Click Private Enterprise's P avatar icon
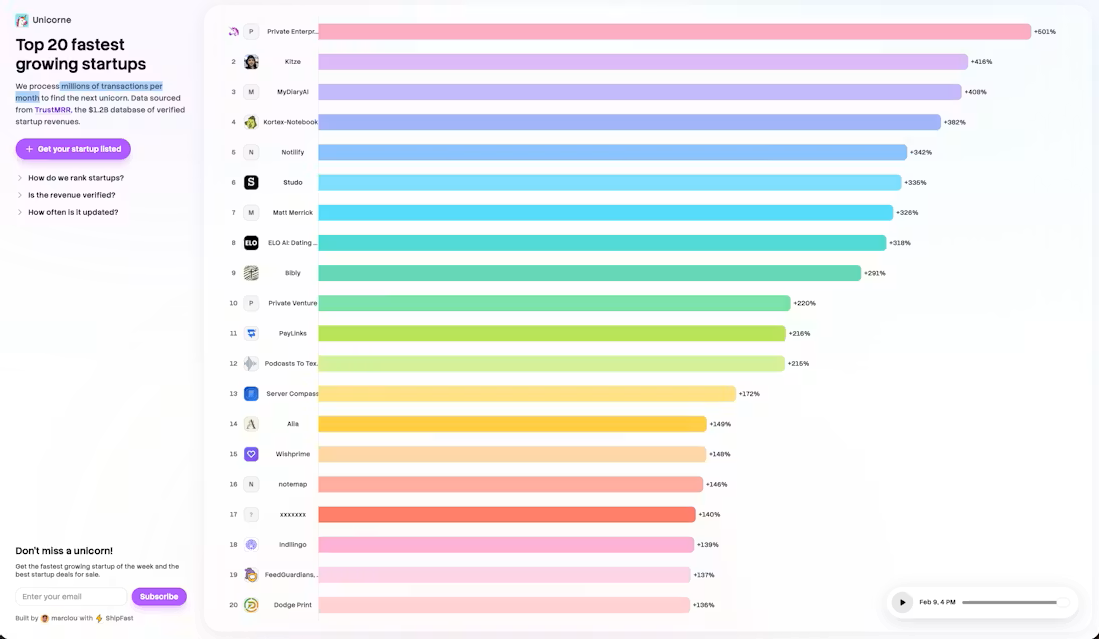This screenshot has height=639, width=1099. pos(251,32)
